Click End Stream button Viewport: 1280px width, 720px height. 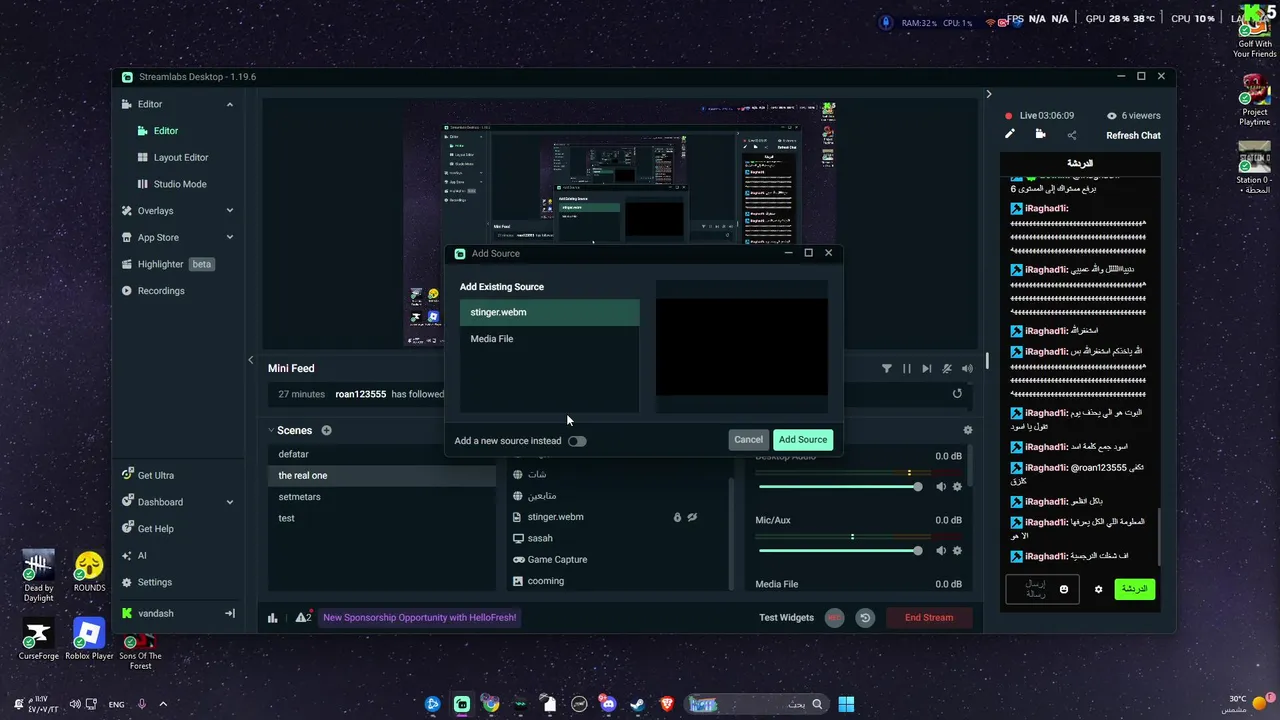pyautogui.click(x=929, y=618)
